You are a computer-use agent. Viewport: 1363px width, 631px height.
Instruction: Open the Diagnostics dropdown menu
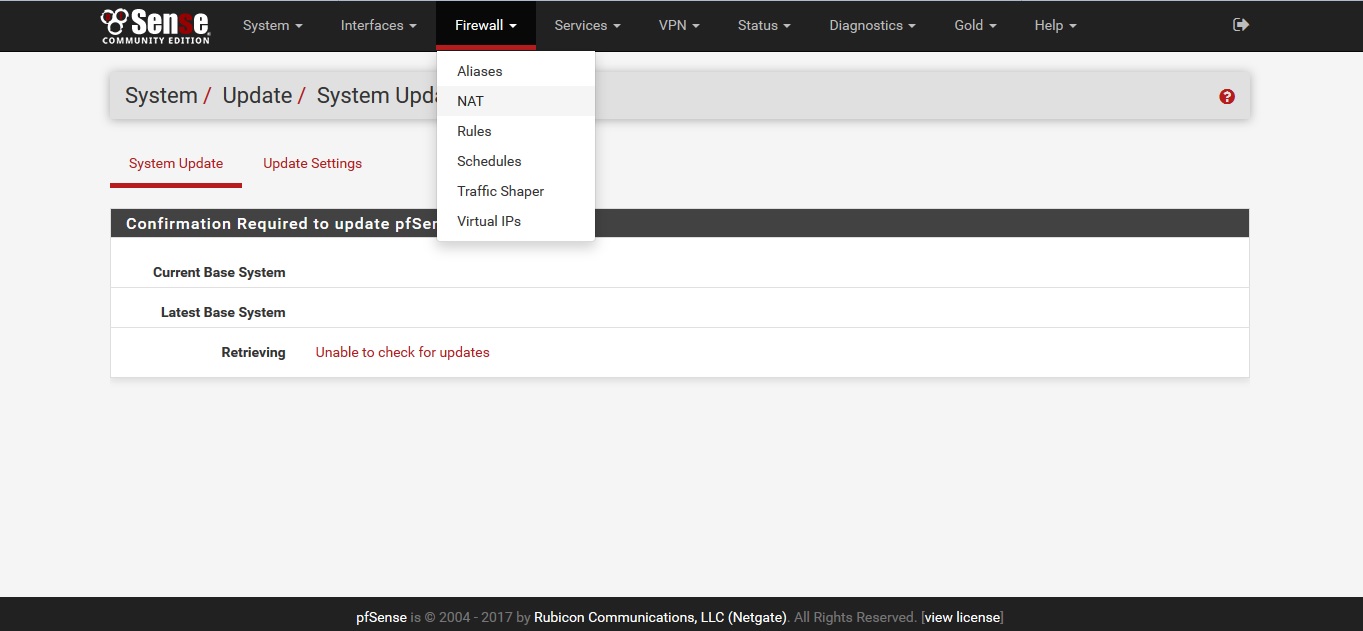tap(872, 26)
